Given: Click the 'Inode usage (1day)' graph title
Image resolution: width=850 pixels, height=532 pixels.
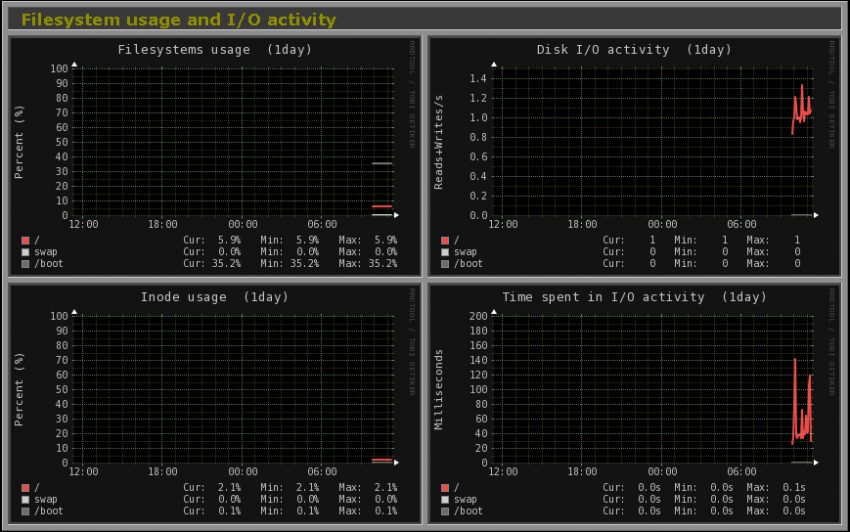Looking at the screenshot, I should pyautogui.click(x=215, y=297).
